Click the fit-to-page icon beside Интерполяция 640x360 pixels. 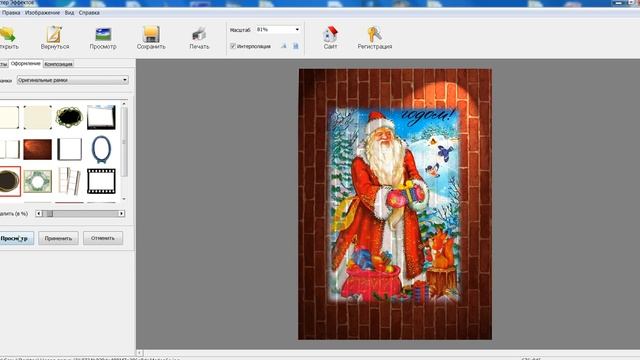[296, 46]
